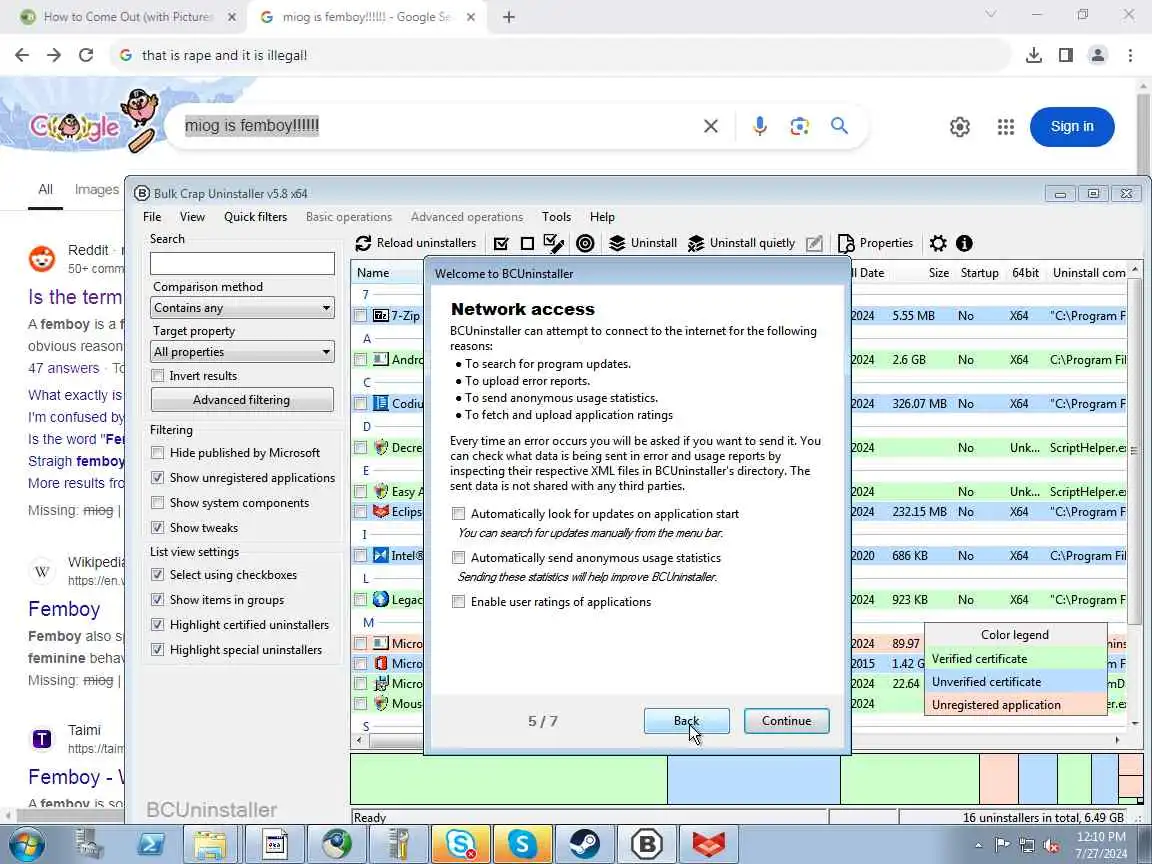Reload the Chrome page
Image resolution: width=1152 pixels, height=864 pixels.
[86, 55]
